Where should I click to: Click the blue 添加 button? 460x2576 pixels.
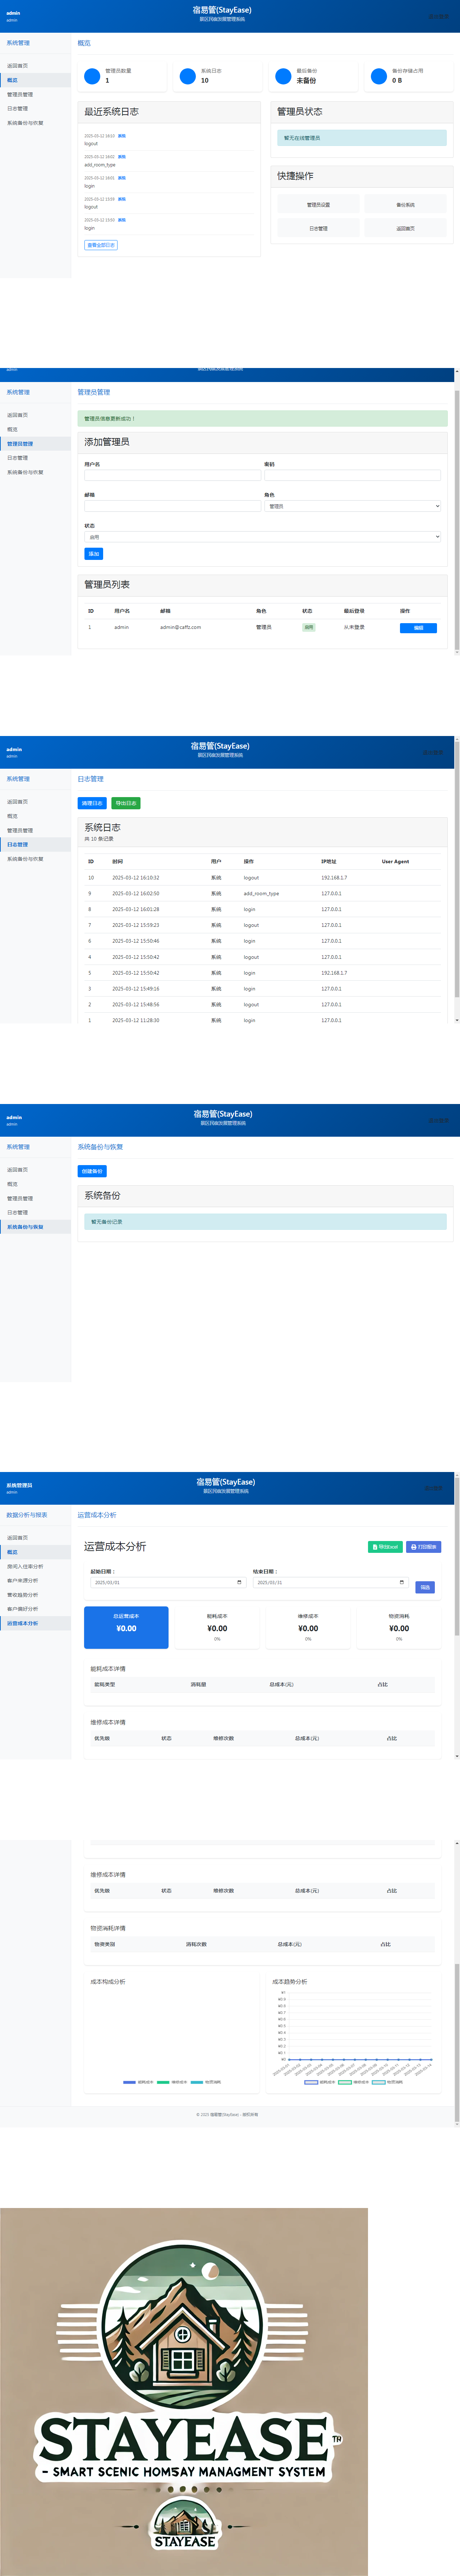click(x=94, y=554)
